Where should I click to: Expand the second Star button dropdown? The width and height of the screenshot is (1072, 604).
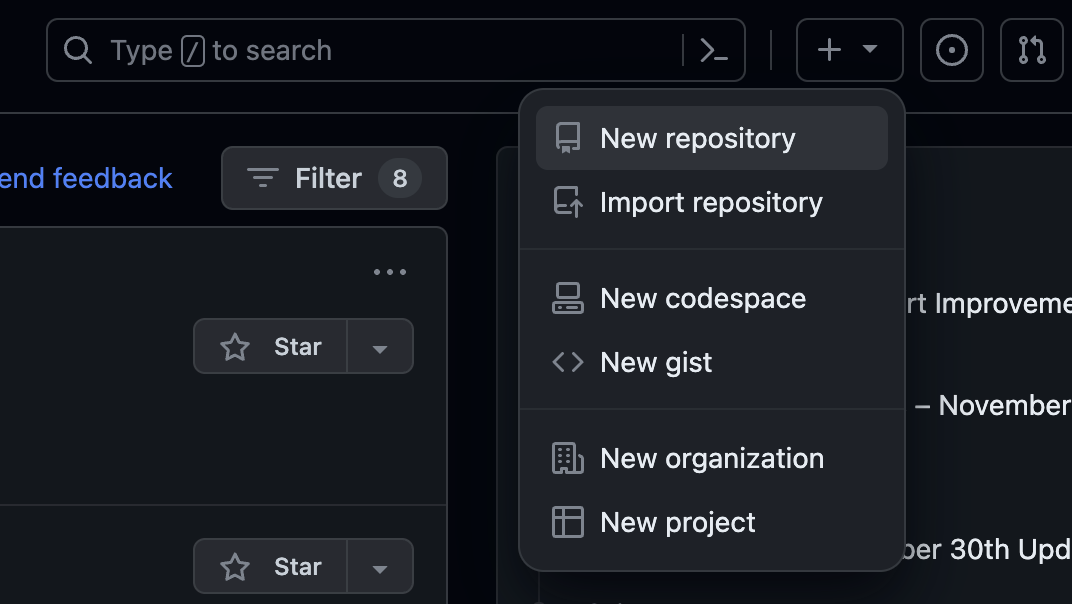[x=381, y=566]
